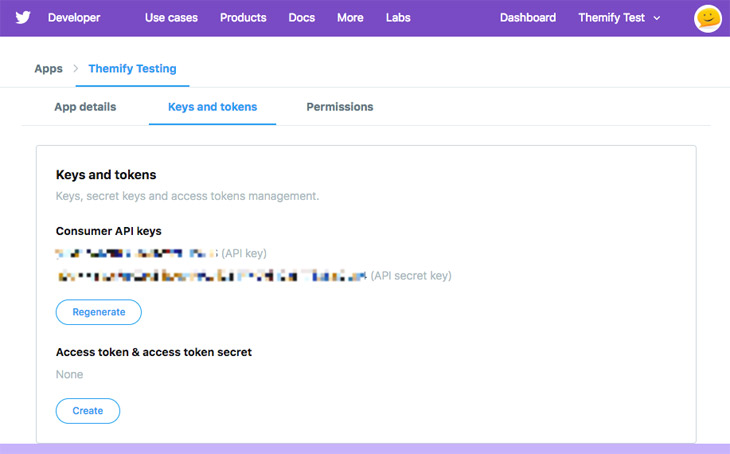Click the Keys and tokens card heading

[106, 175]
